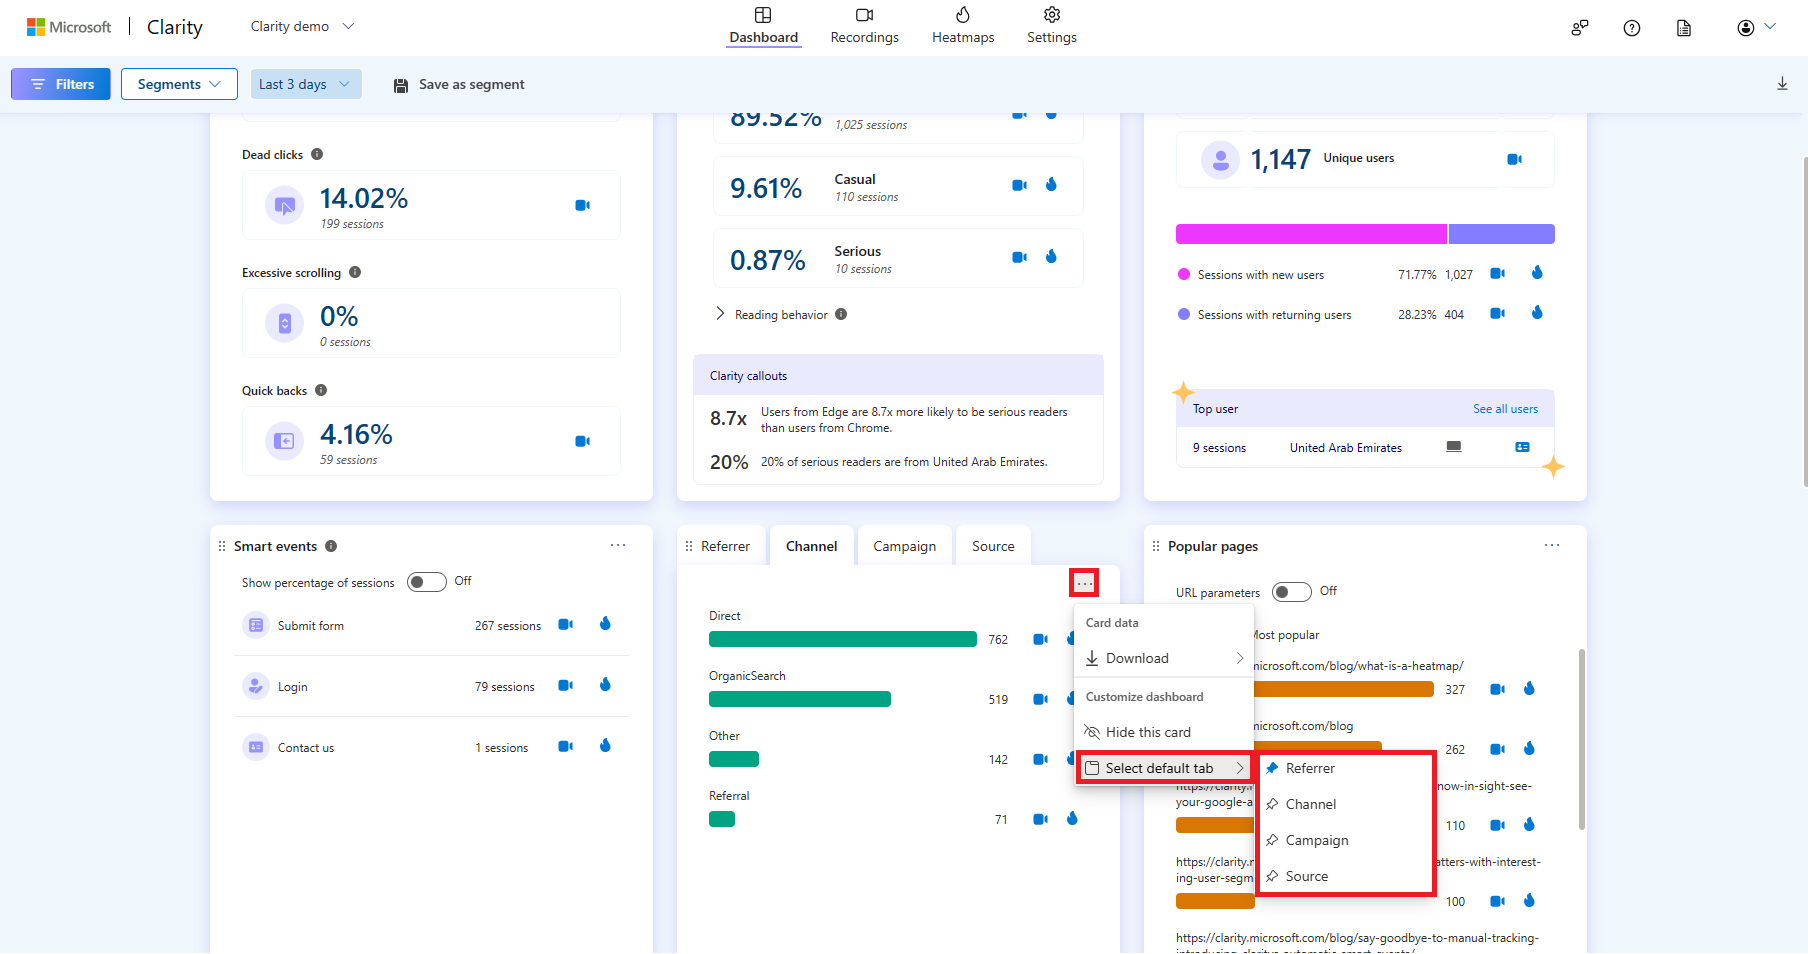This screenshot has width=1808, height=954.
Task: Switch to the Referrer card tab
Action: [725, 546]
